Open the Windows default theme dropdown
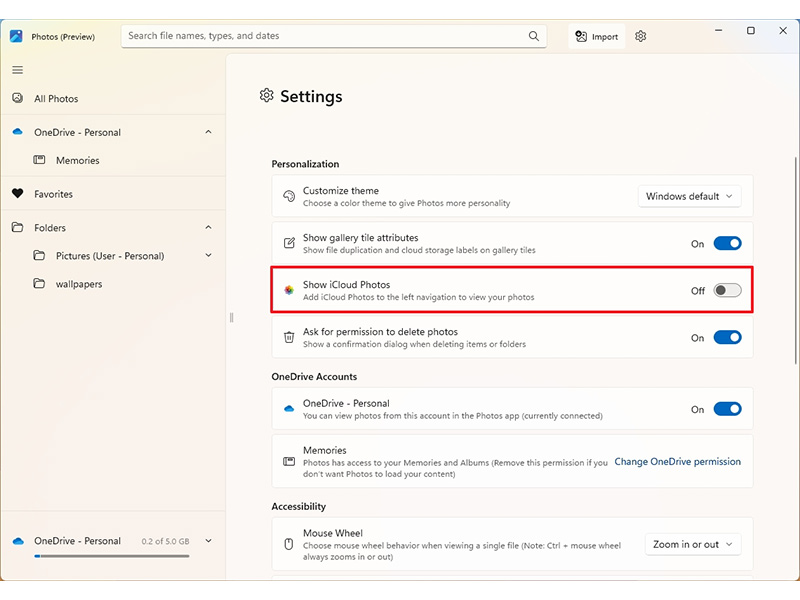 (x=689, y=196)
